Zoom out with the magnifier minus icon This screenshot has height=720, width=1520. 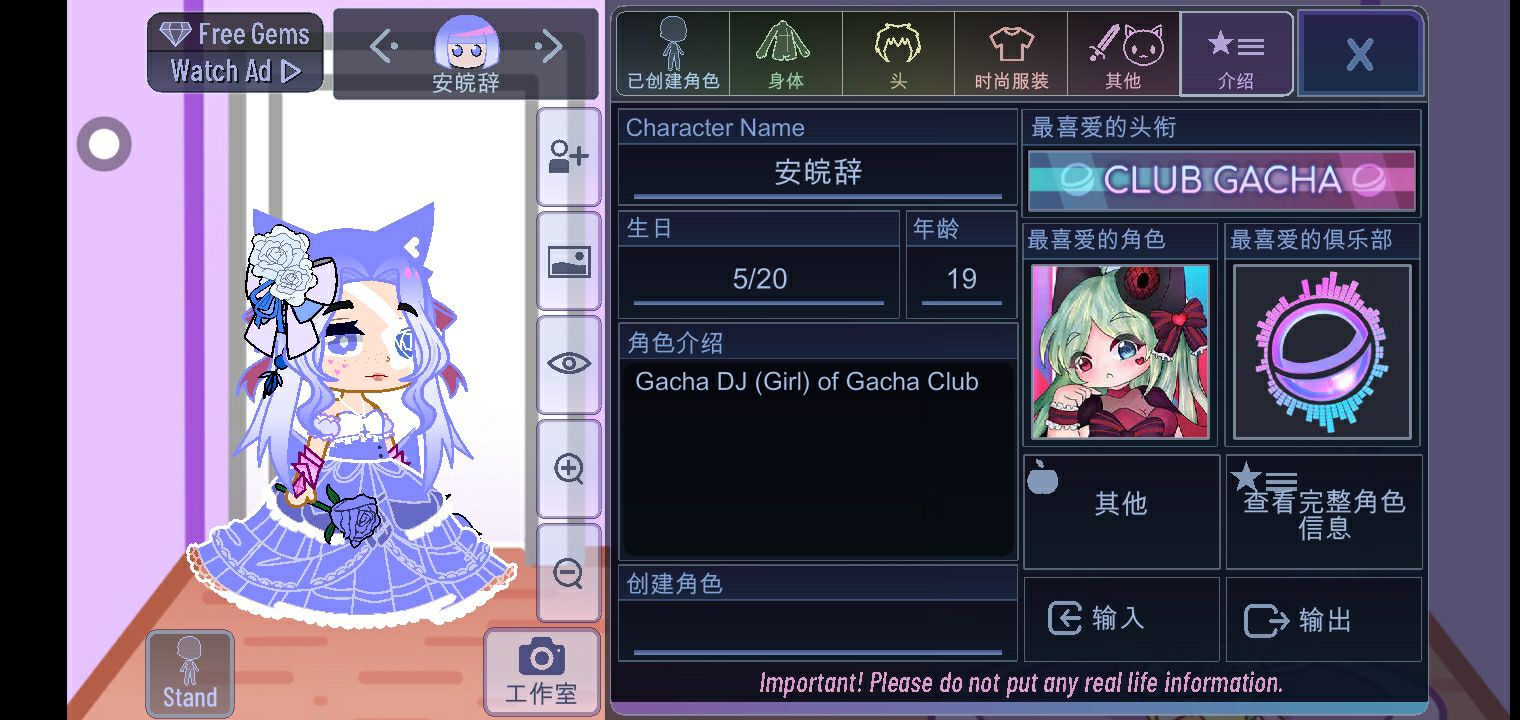pyautogui.click(x=569, y=573)
